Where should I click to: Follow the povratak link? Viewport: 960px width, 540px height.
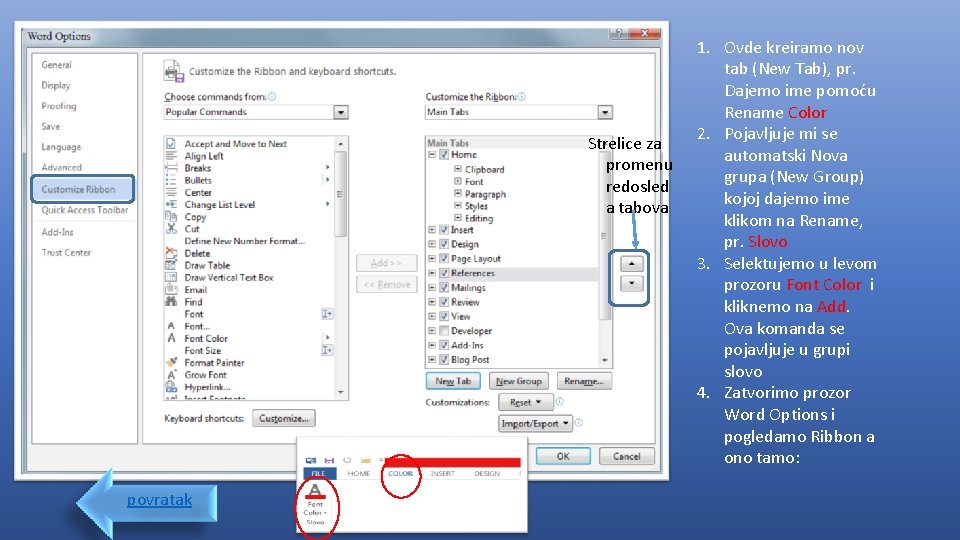tap(159, 500)
